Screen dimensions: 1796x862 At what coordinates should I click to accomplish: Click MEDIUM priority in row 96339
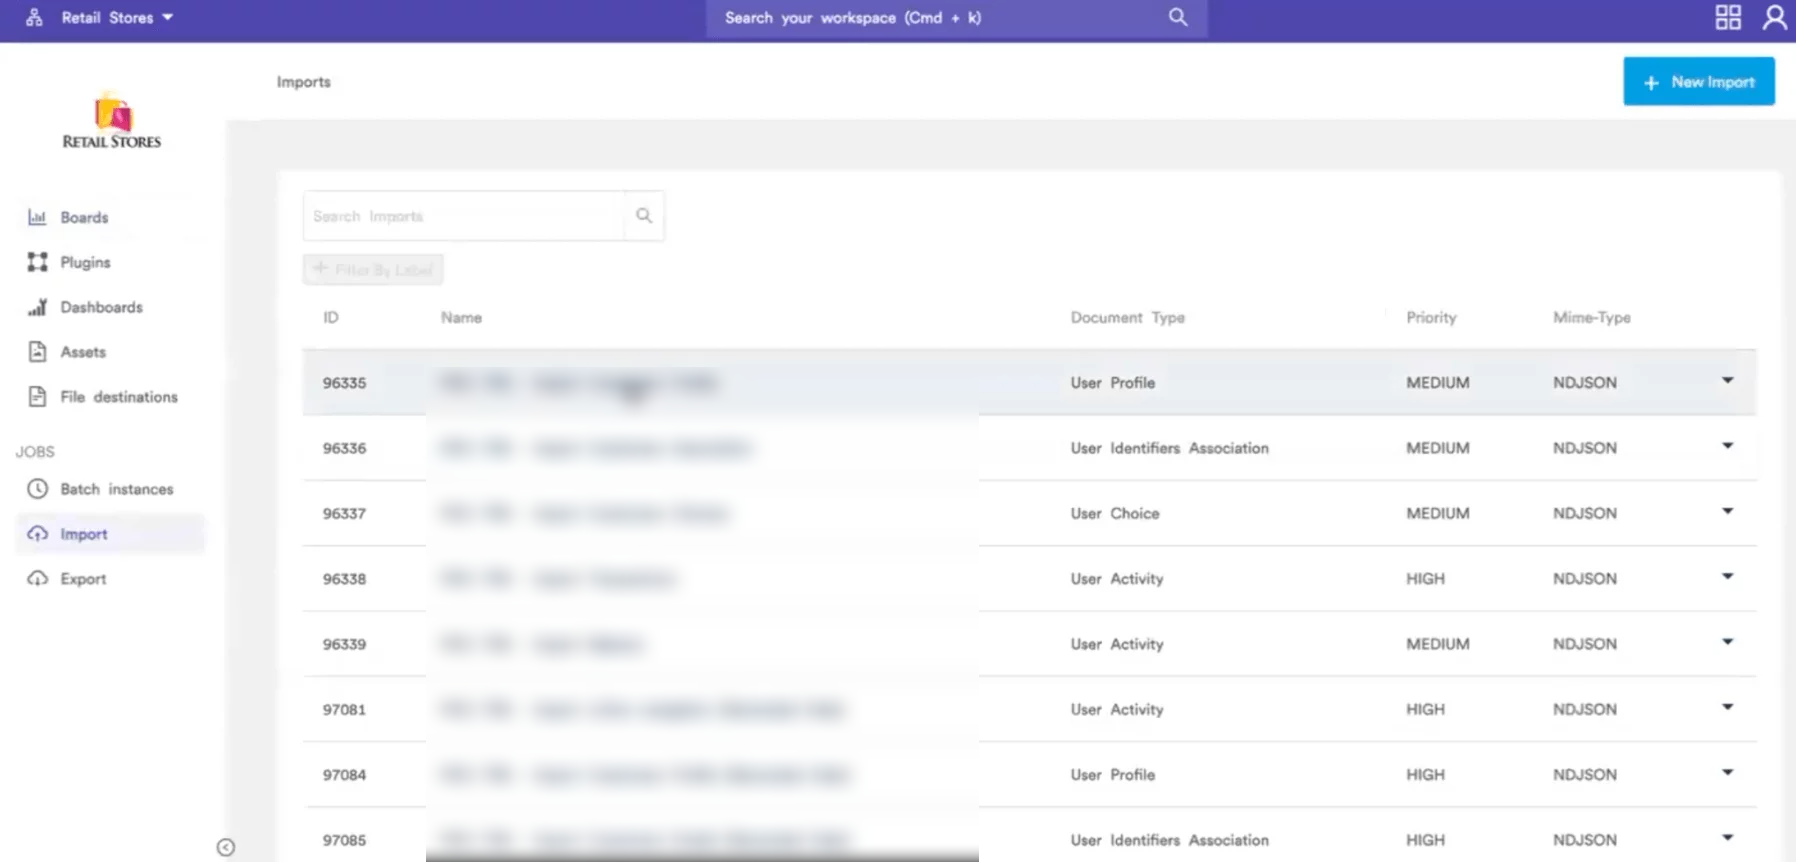pos(1438,644)
